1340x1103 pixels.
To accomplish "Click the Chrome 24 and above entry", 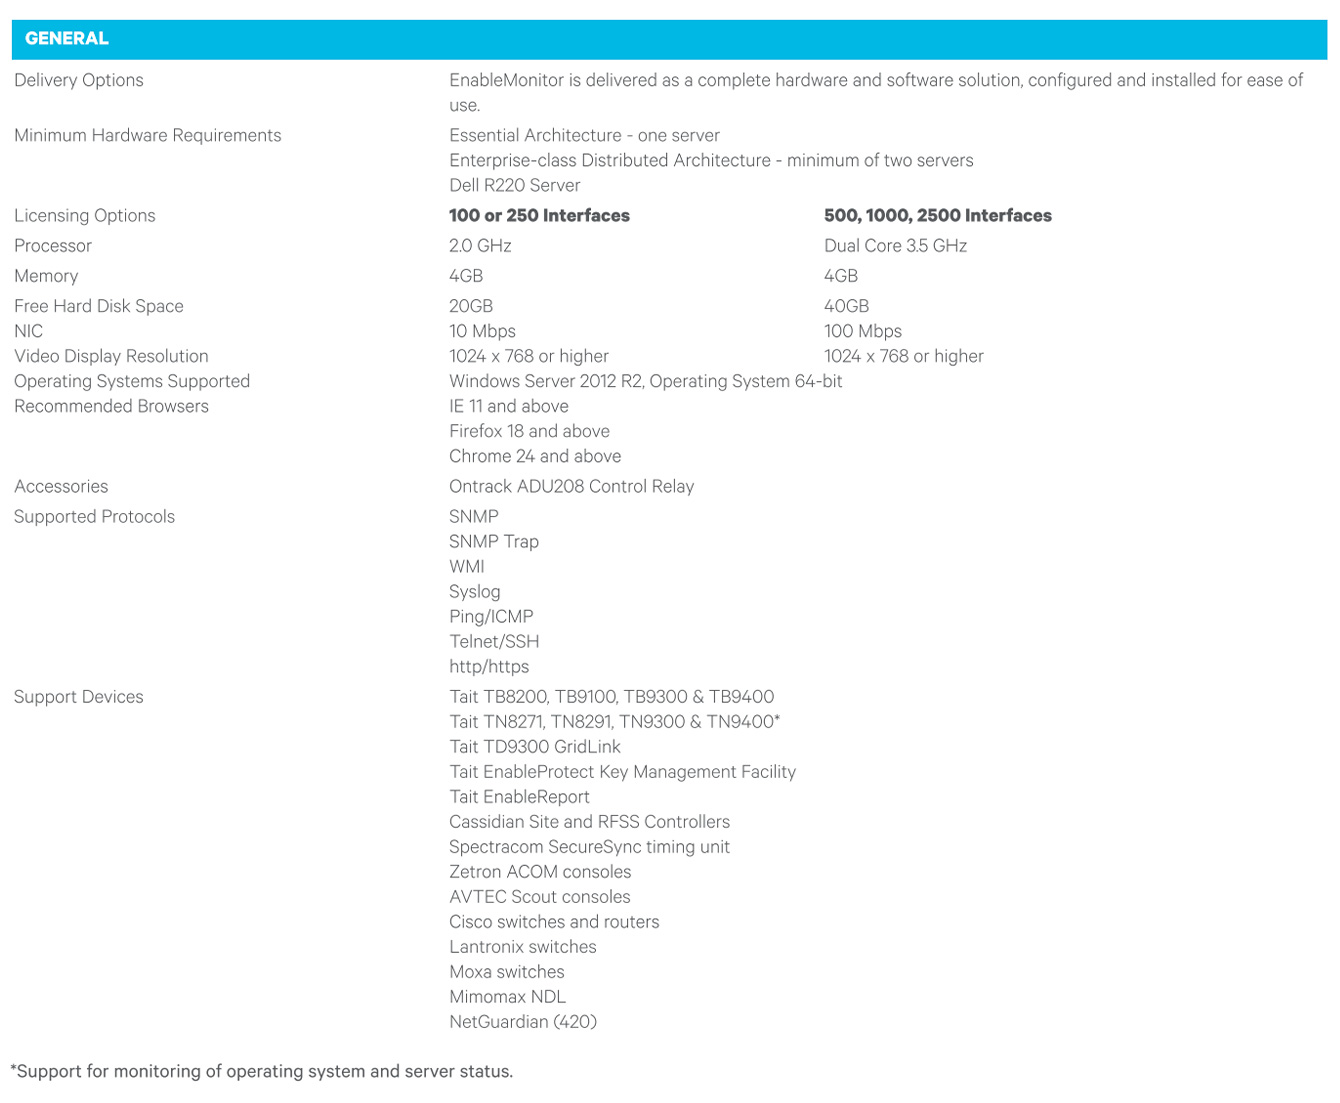I will pos(535,456).
